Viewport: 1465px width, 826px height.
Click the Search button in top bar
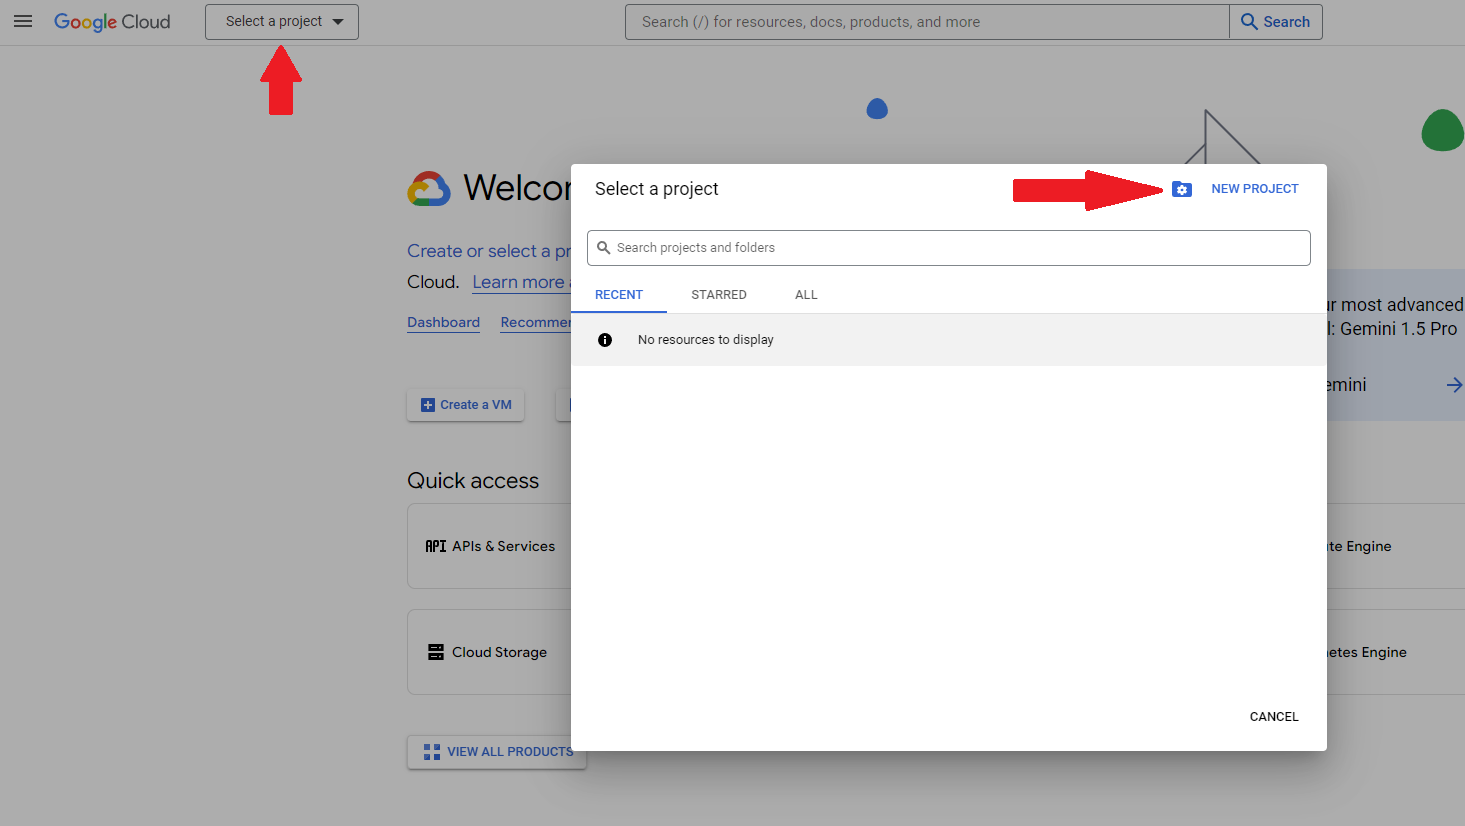click(1276, 22)
